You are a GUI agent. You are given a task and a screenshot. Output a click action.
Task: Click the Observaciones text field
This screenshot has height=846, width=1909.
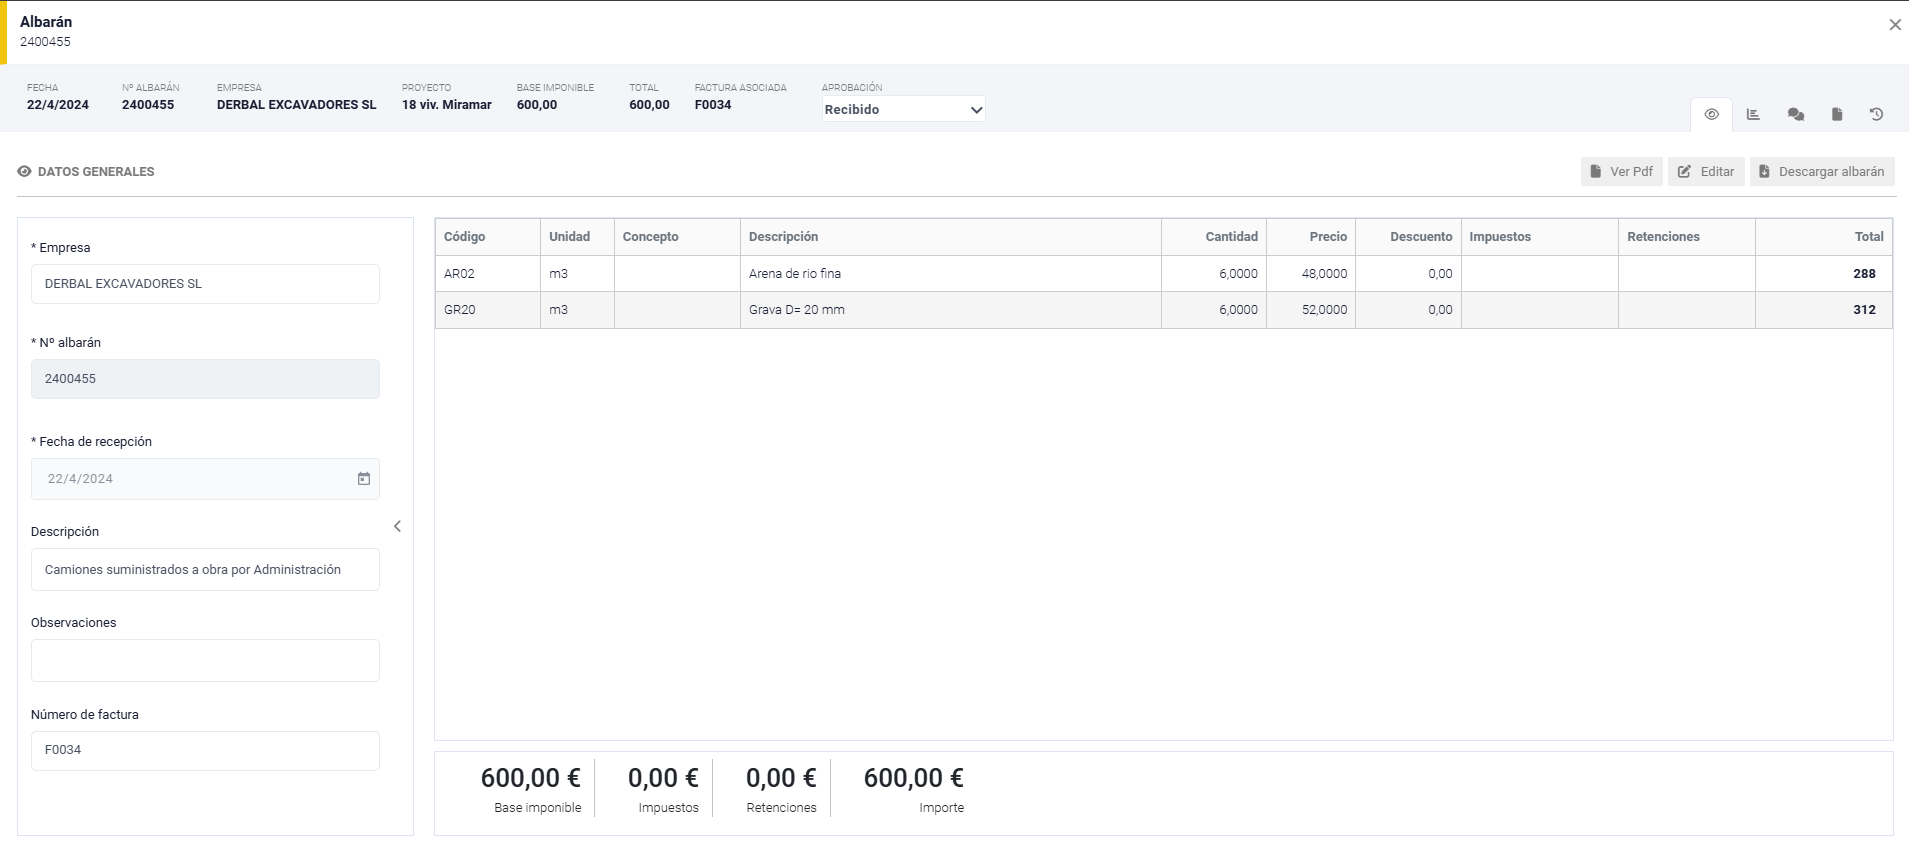(x=205, y=661)
